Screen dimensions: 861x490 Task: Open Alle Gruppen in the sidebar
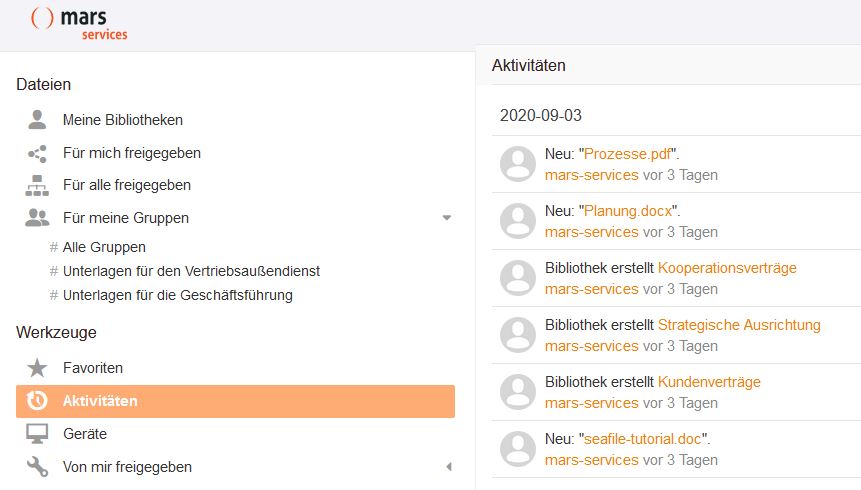click(104, 247)
